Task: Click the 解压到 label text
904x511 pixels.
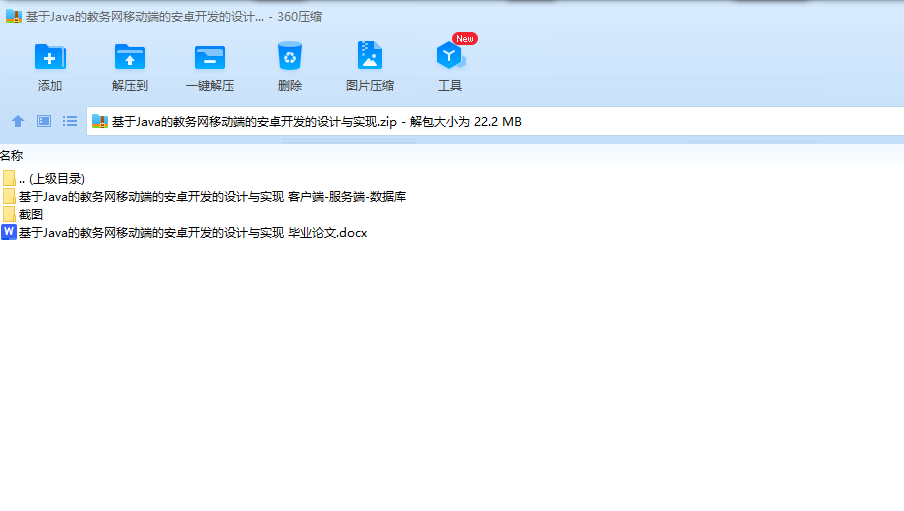Action: [x=130, y=86]
